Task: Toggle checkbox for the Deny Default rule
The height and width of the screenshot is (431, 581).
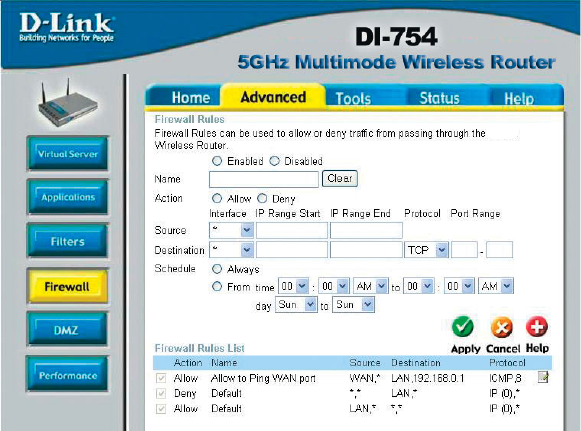Action: (x=161, y=393)
